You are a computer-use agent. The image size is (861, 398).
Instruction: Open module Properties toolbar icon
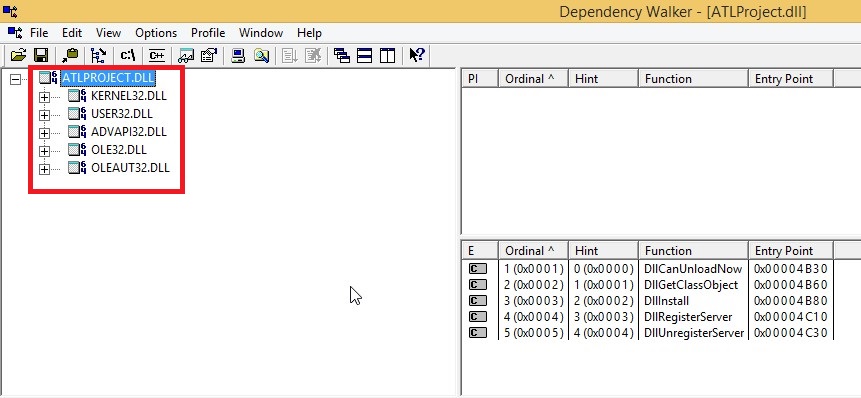209,55
